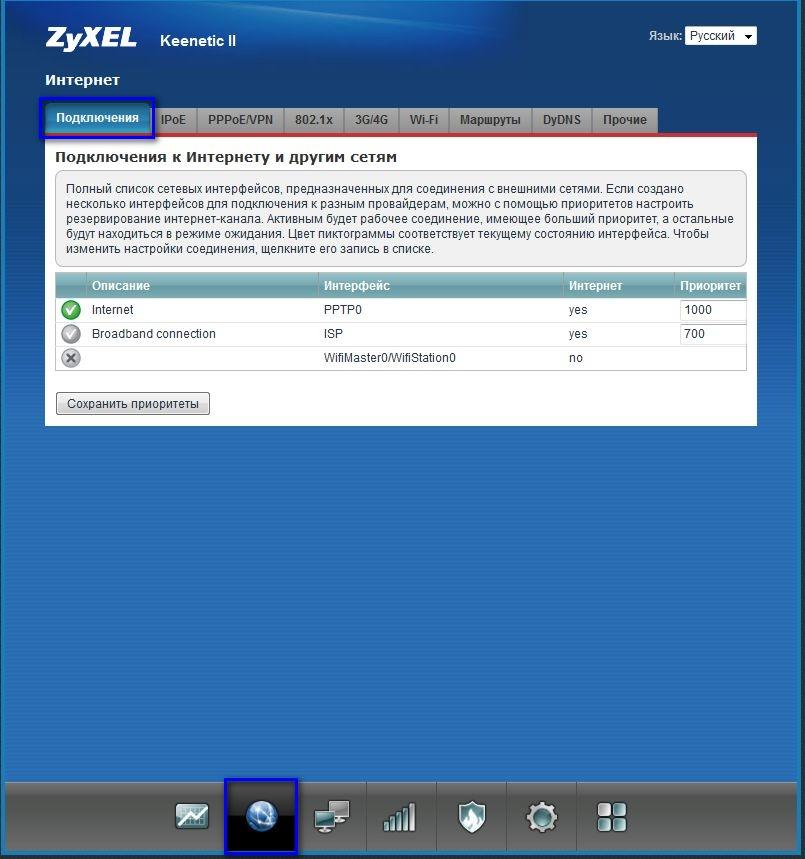Switch to the Wi-Fi tab
805x859 pixels.
pyautogui.click(x=424, y=119)
